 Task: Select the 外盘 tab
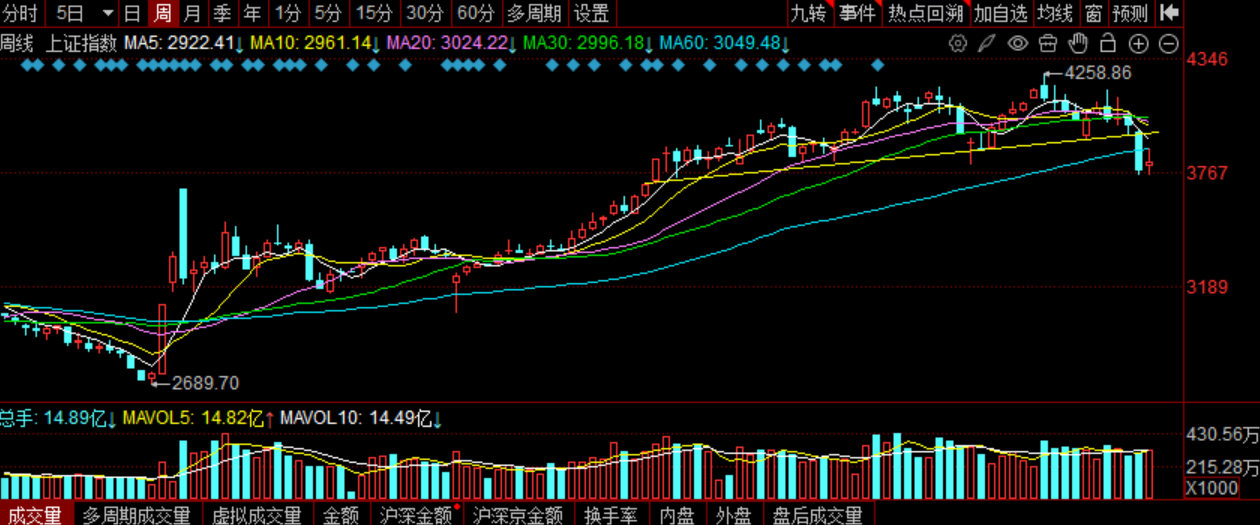pyautogui.click(x=733, y=515)
